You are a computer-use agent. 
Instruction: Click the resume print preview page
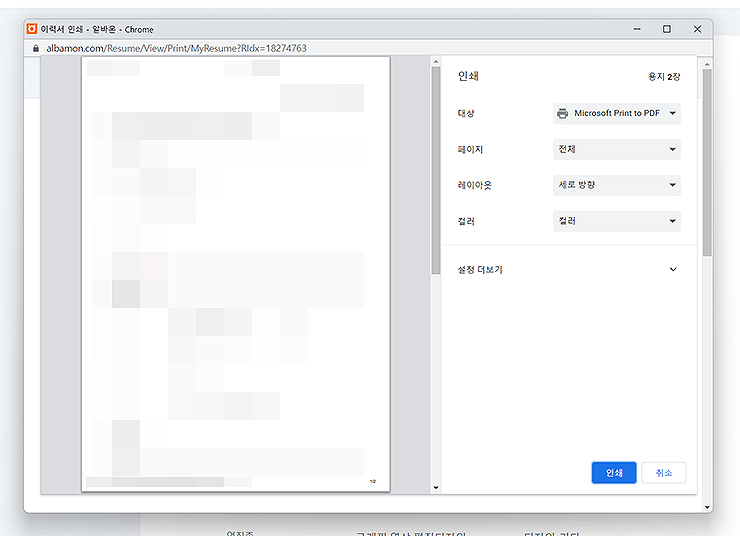click(x=236, y=274)
